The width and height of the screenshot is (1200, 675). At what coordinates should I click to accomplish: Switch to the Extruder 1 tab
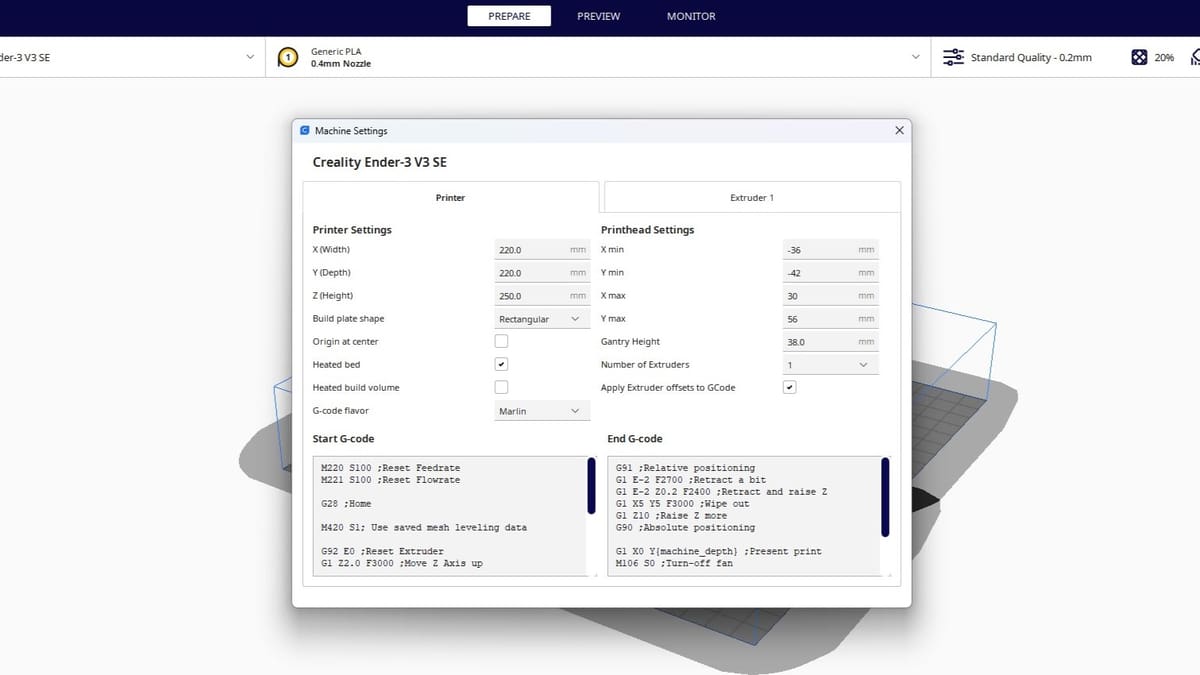[x=752, y=197]
